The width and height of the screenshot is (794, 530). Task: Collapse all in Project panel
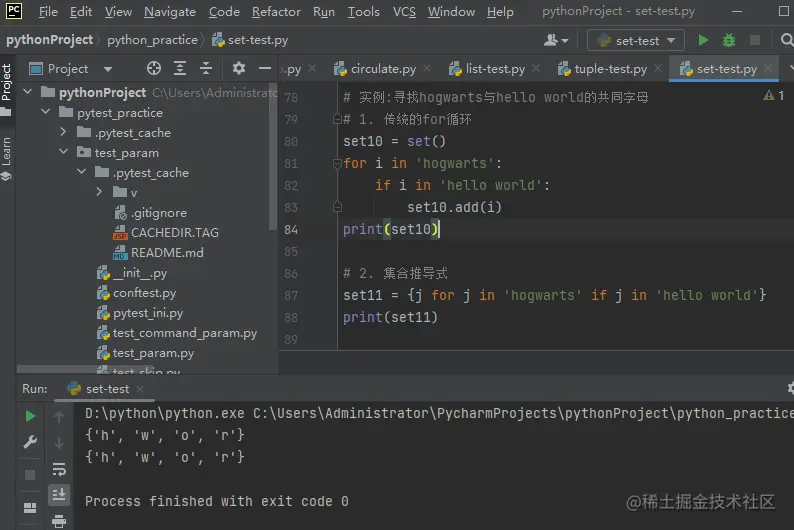coord(206,68)
